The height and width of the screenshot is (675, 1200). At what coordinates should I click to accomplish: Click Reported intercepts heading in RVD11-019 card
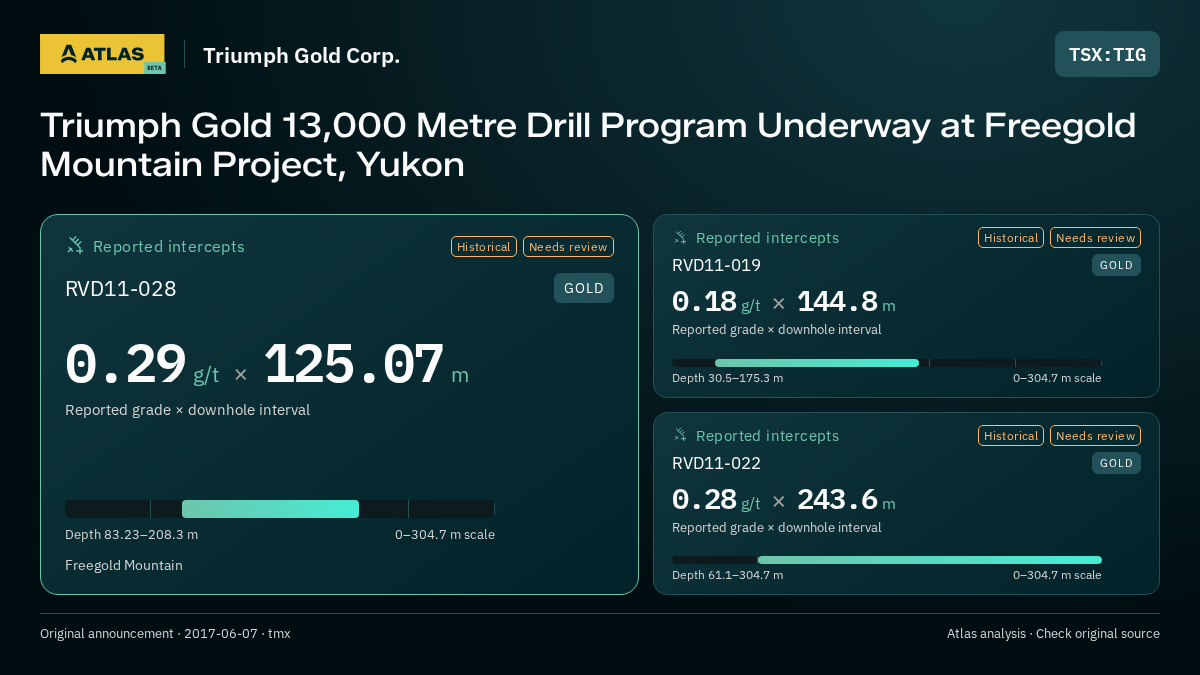click(767, 238)
